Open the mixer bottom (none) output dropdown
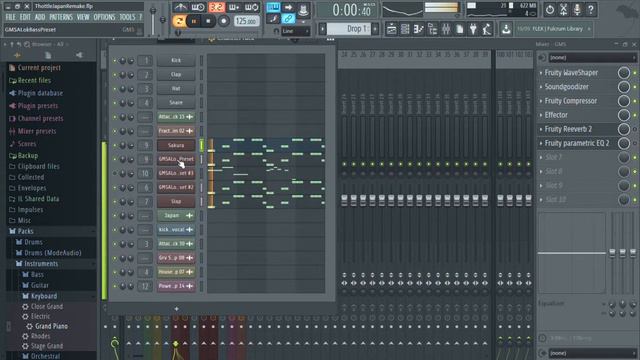 [x=592, y=353]
